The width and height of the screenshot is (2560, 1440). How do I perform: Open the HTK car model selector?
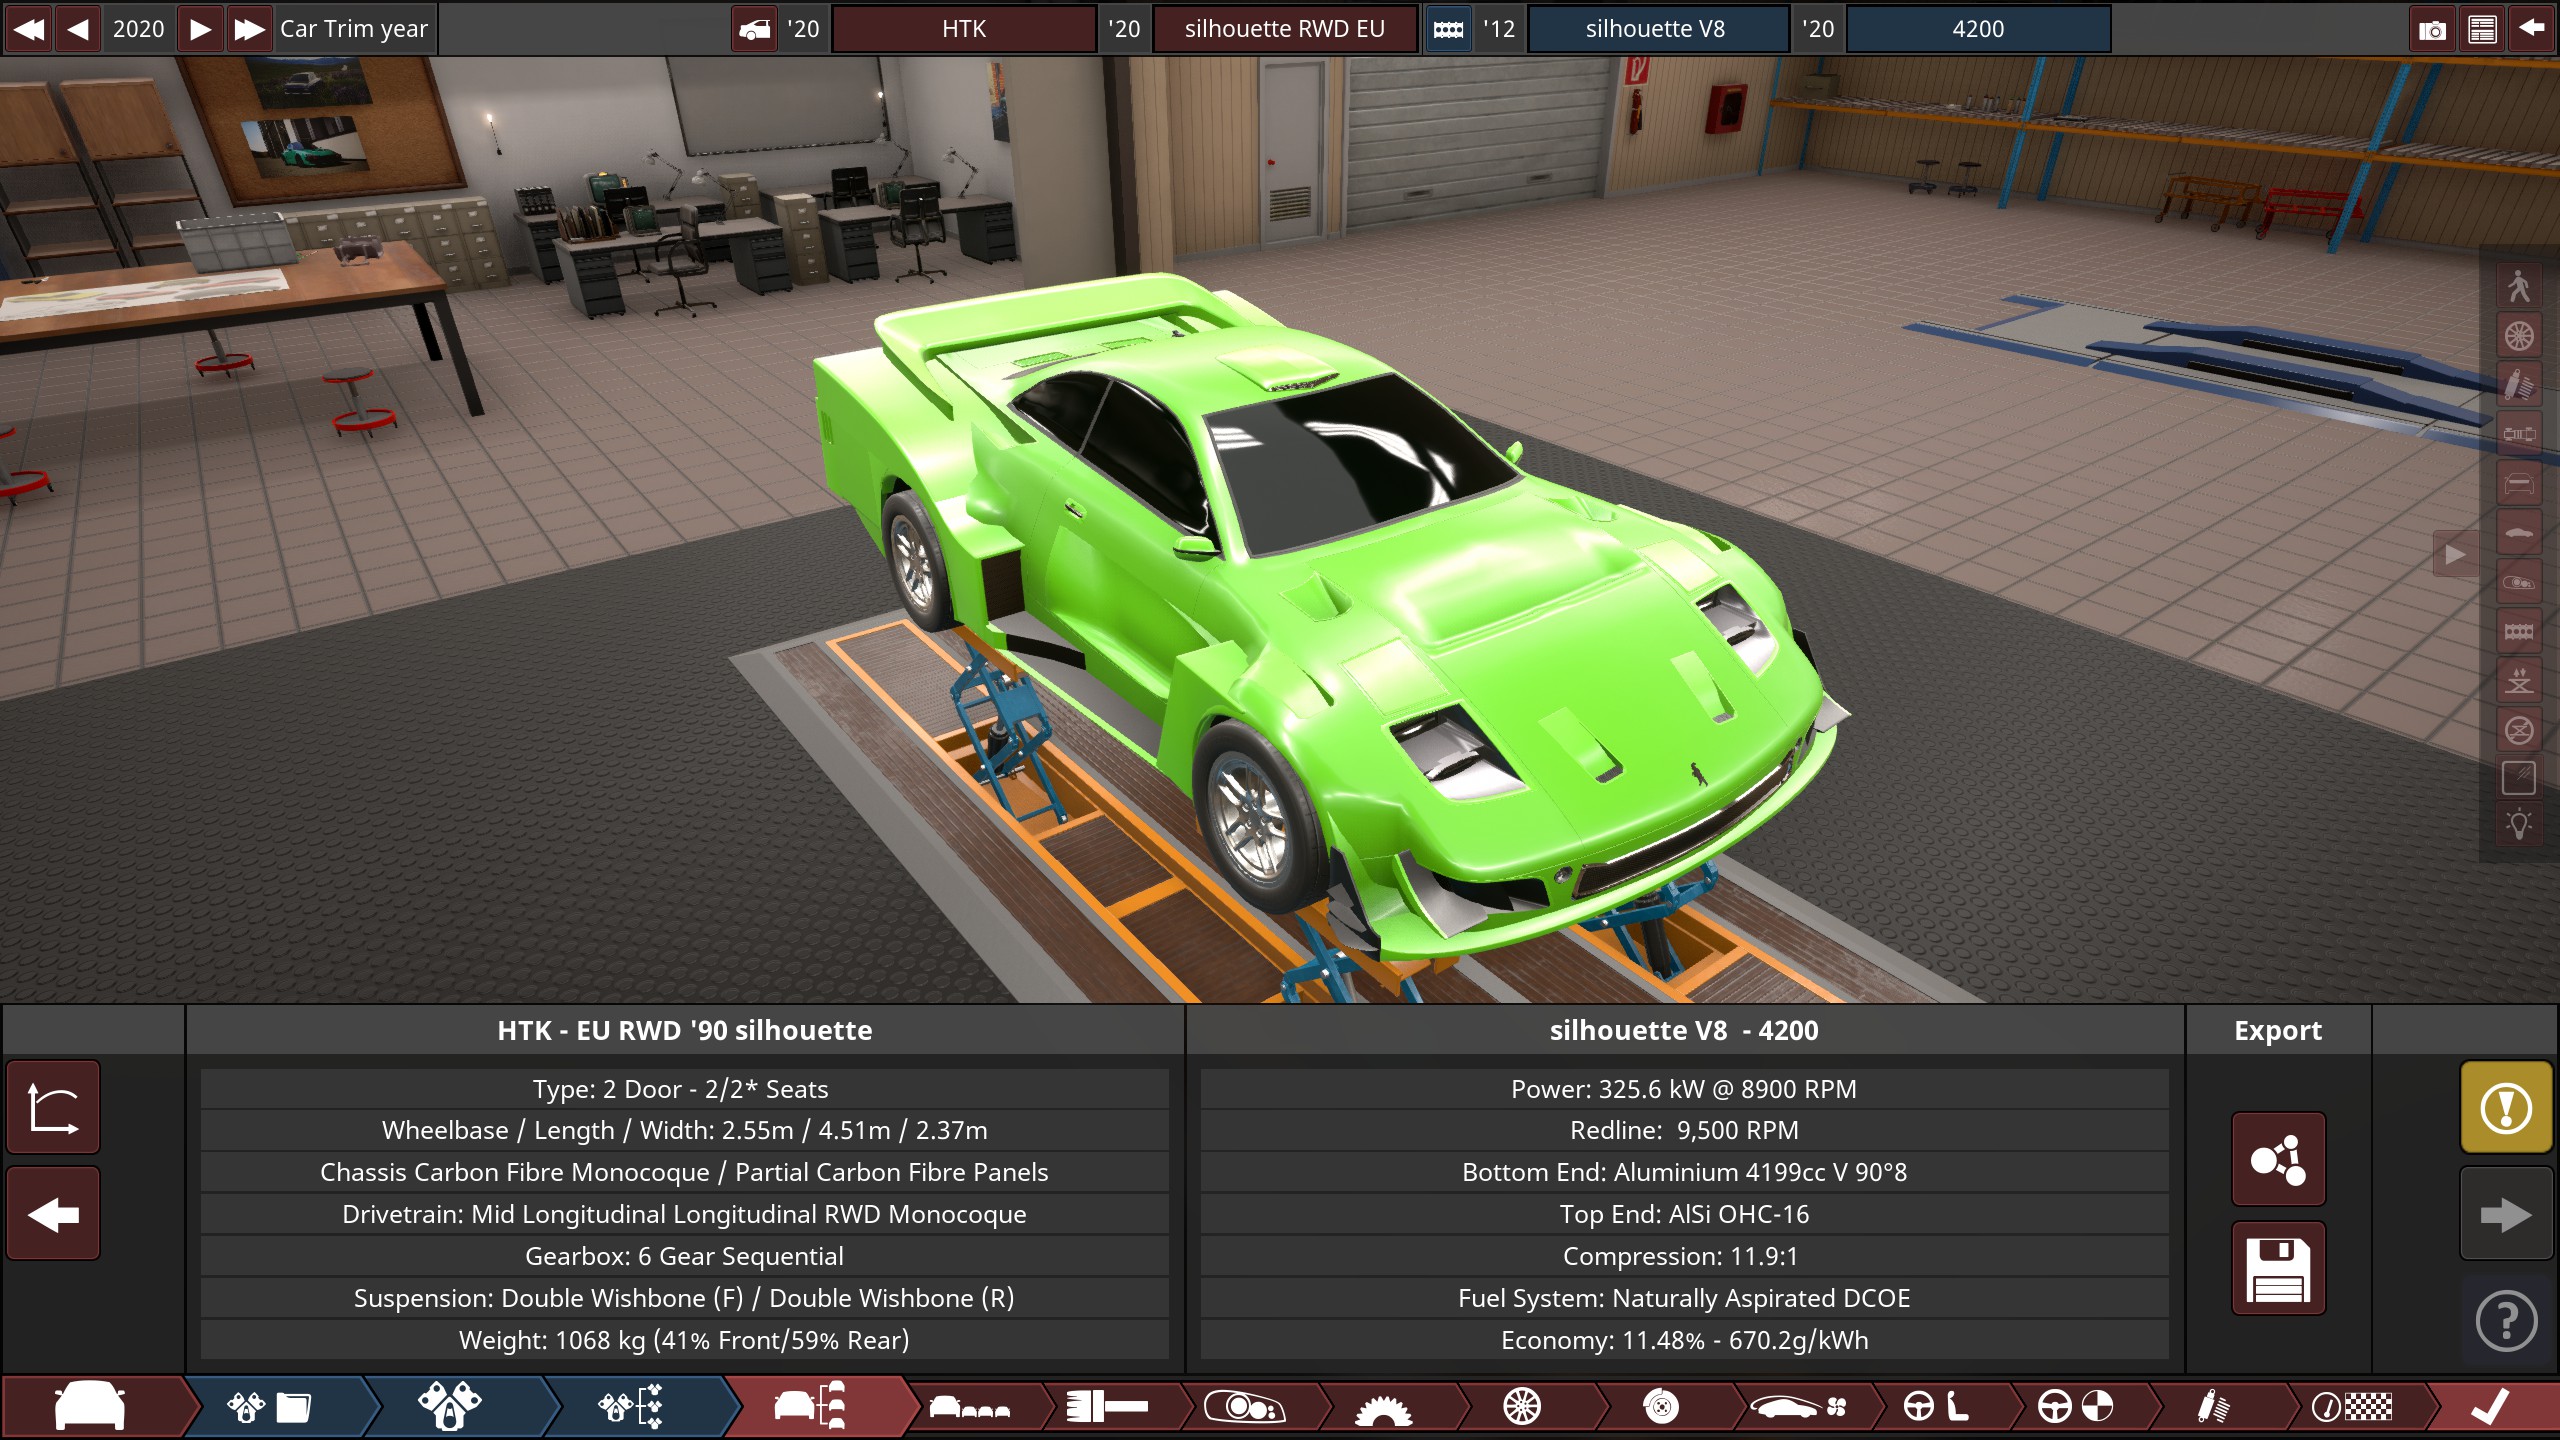coord(964,28)
